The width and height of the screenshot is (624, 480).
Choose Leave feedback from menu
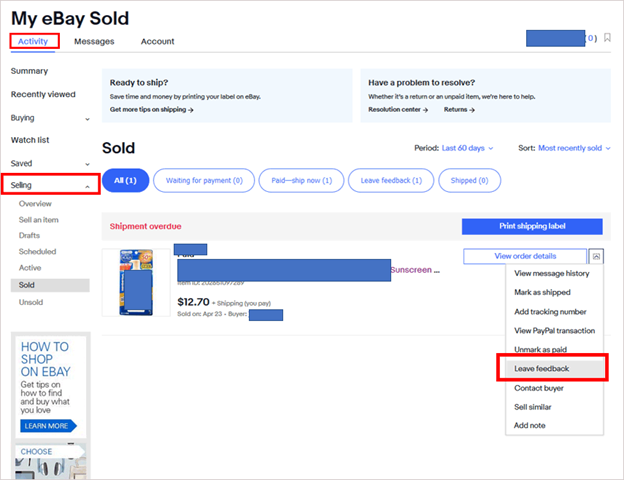(x=552, y=369)
